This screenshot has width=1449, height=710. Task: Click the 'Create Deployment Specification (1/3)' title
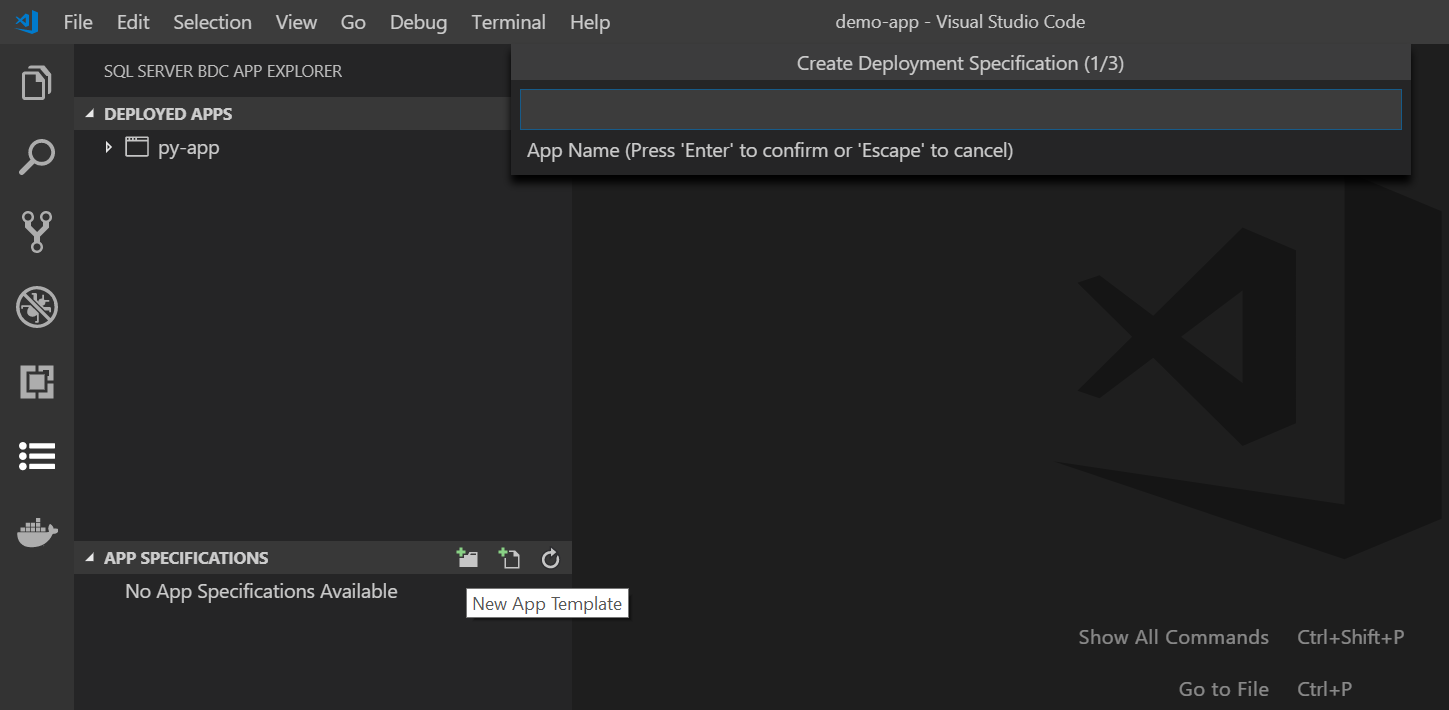point(961,63)
